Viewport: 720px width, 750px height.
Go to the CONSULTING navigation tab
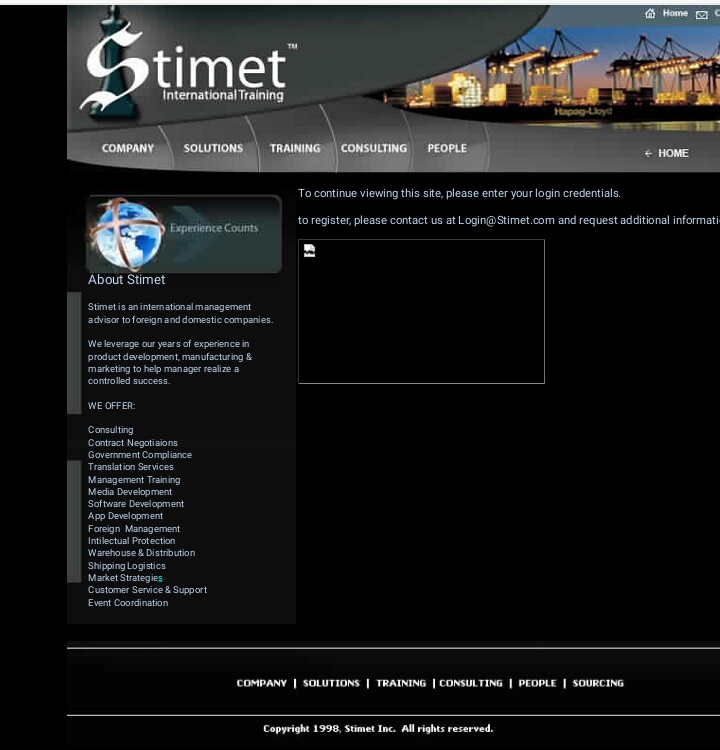point(374,148)
